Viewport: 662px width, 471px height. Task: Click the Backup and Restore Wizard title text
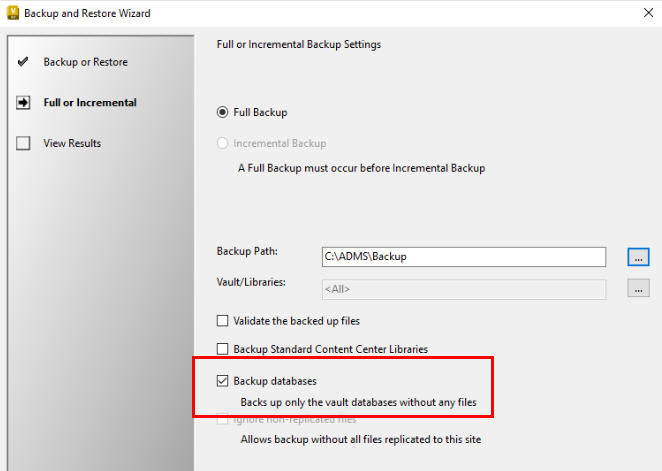(x=87, y=13)
